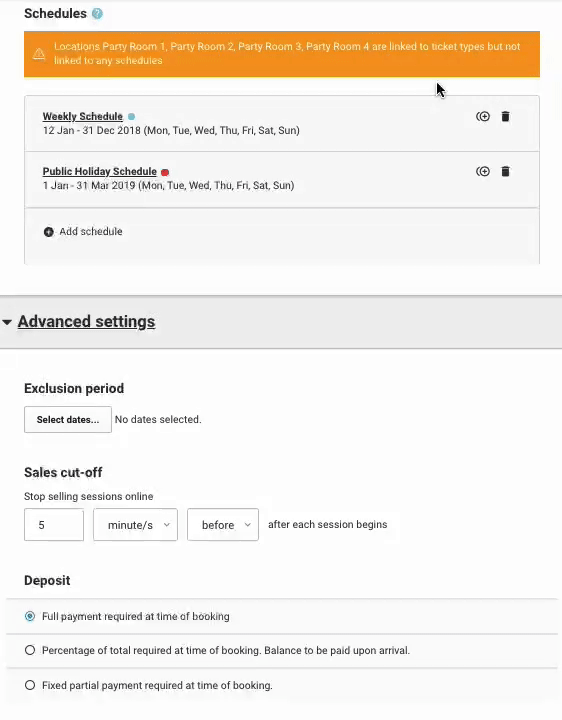This screenshot has height=720, width=562.
Task: Click the sales cut-off number field showing 5
Action: [x=54, y=524]
